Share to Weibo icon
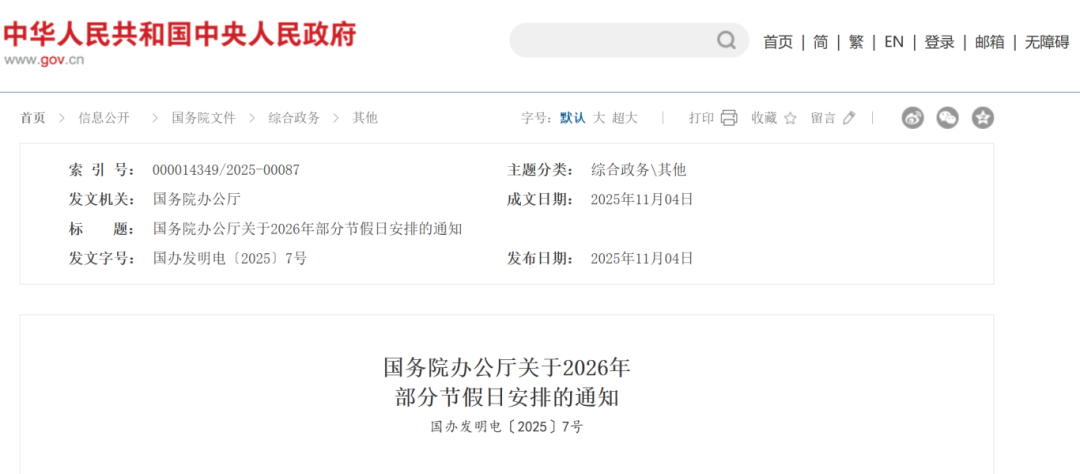The image size is (1080, 474). (x=913, y=118)
